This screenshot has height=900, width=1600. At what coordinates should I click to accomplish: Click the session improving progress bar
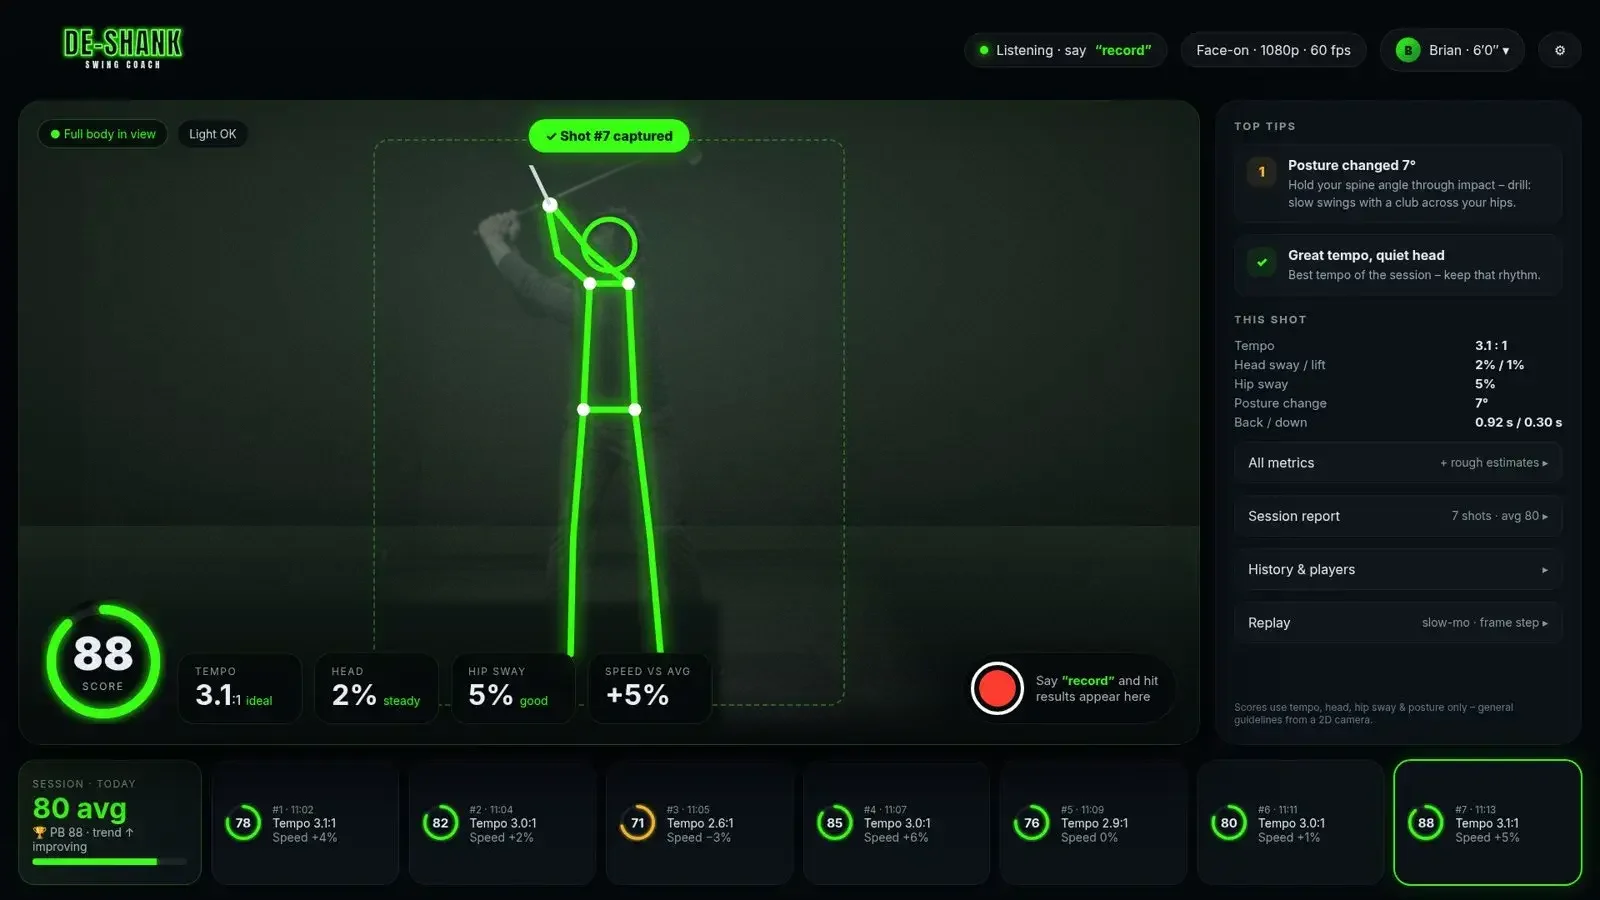click(110, 862)
